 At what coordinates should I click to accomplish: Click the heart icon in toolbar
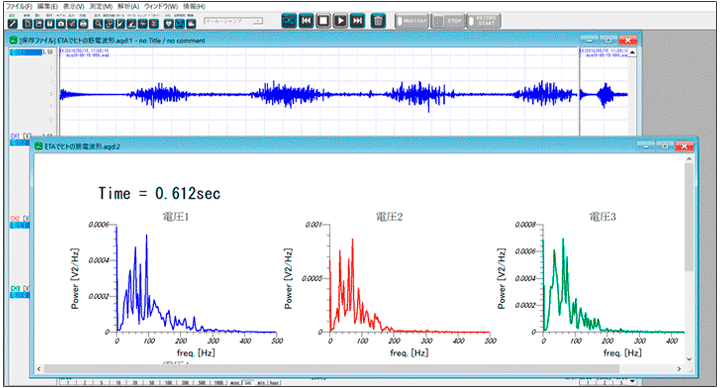(169, 24)
